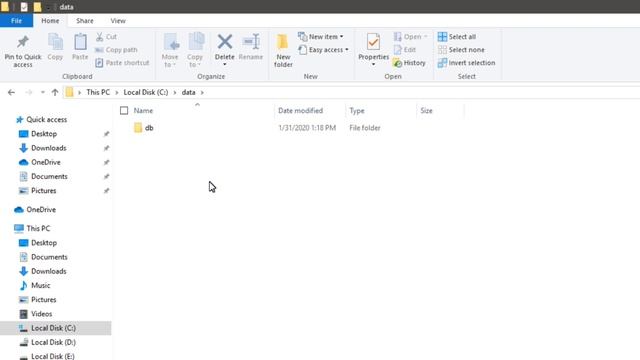Open Desktop under This PC

click(x=44, y=243)
